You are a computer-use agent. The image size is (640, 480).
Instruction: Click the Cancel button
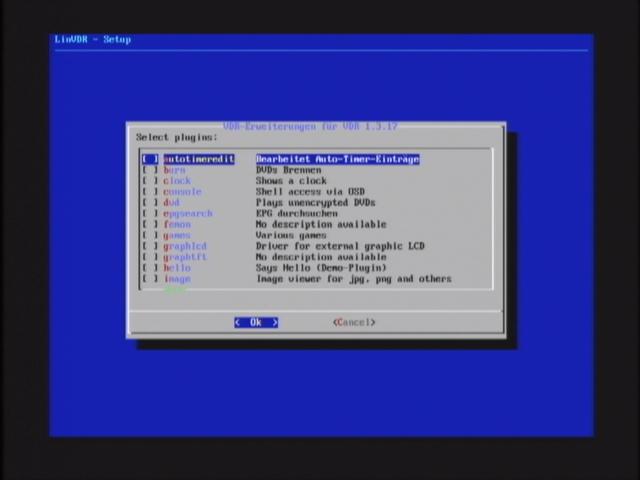pos(354,322)
